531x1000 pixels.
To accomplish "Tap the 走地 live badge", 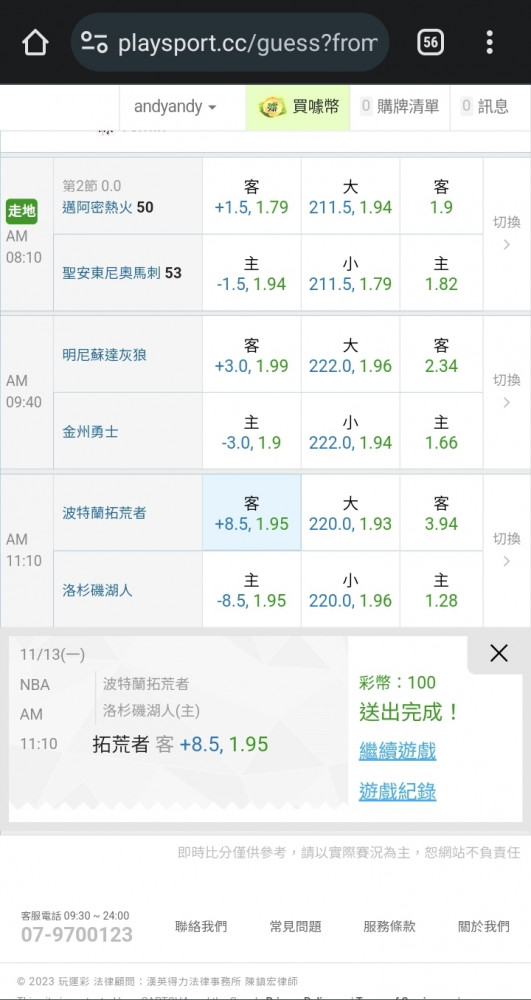I will [22, 211].
